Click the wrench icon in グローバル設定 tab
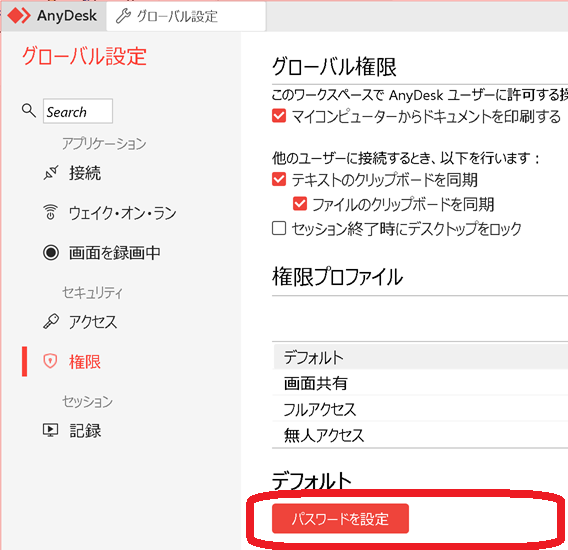Screen dimensions: 568x550 click(x=123, y=16)
